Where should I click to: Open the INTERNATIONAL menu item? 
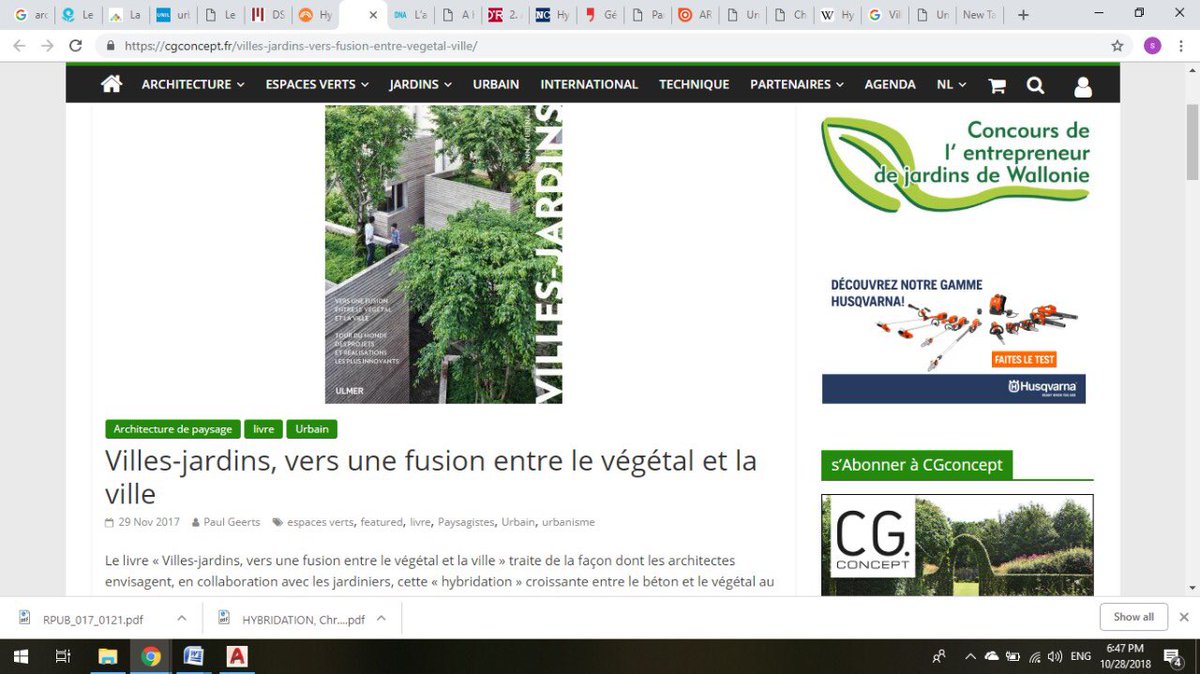[589, 85]
